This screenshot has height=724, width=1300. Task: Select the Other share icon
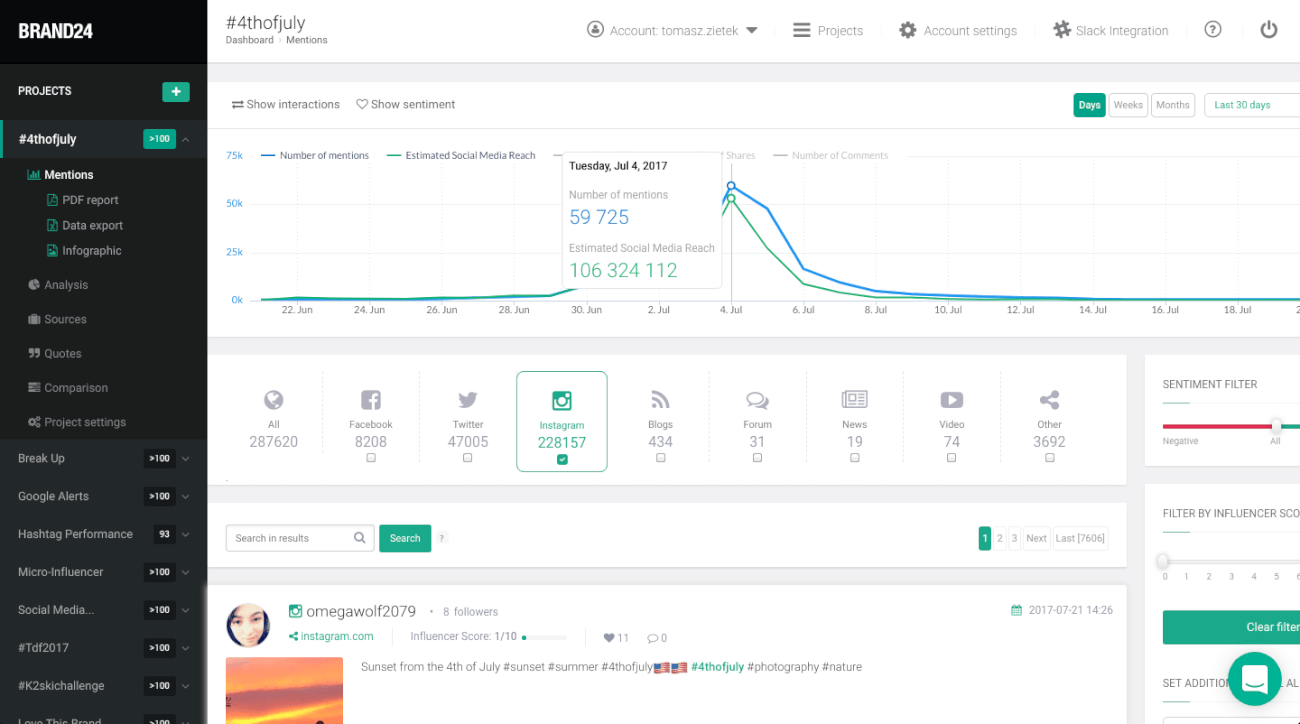1049,400
